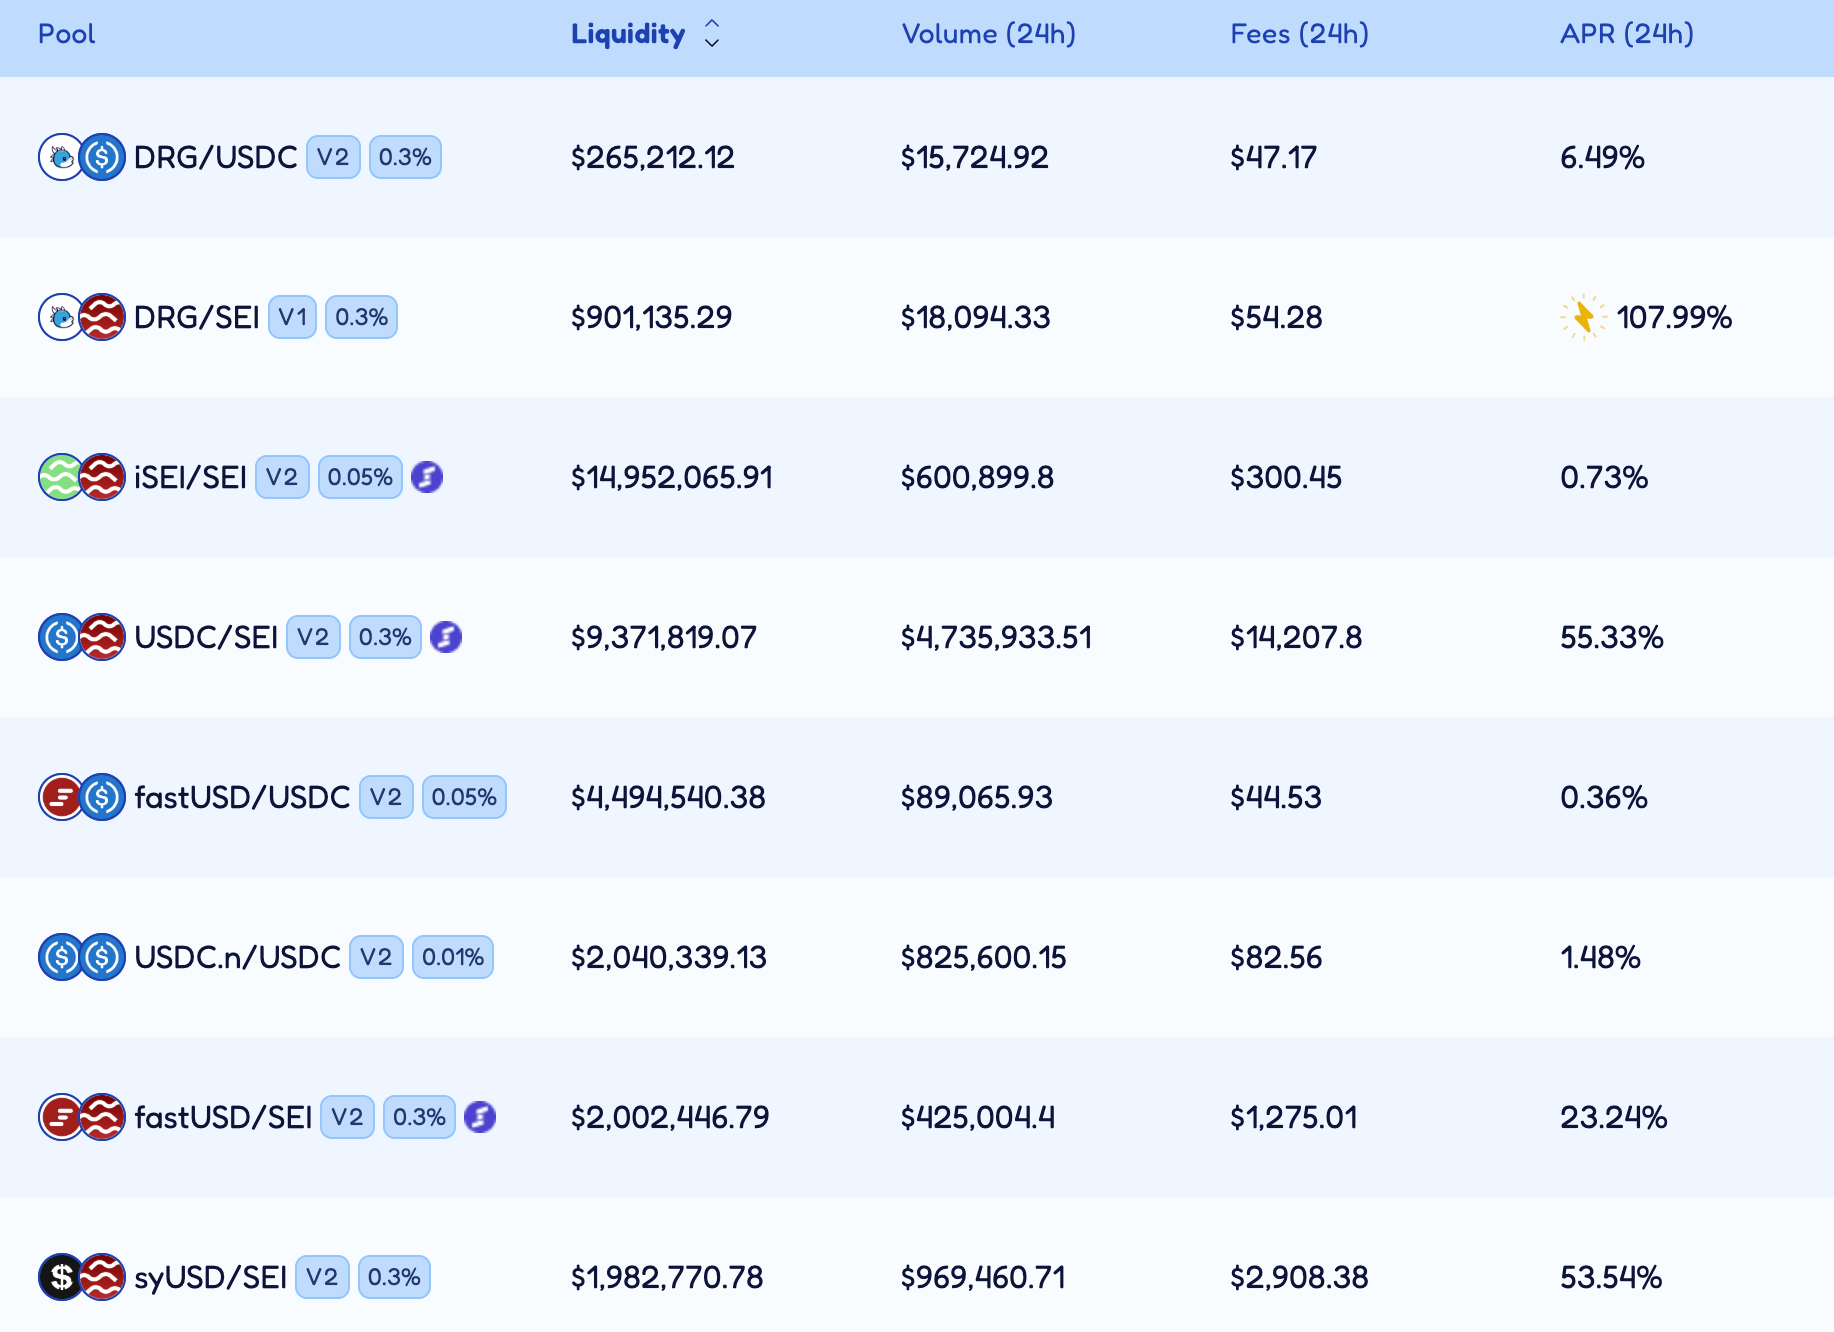Click the syUSD/SEI token pair icon
This screenshot has width=1834, height=1332.
coord(82,1277)
